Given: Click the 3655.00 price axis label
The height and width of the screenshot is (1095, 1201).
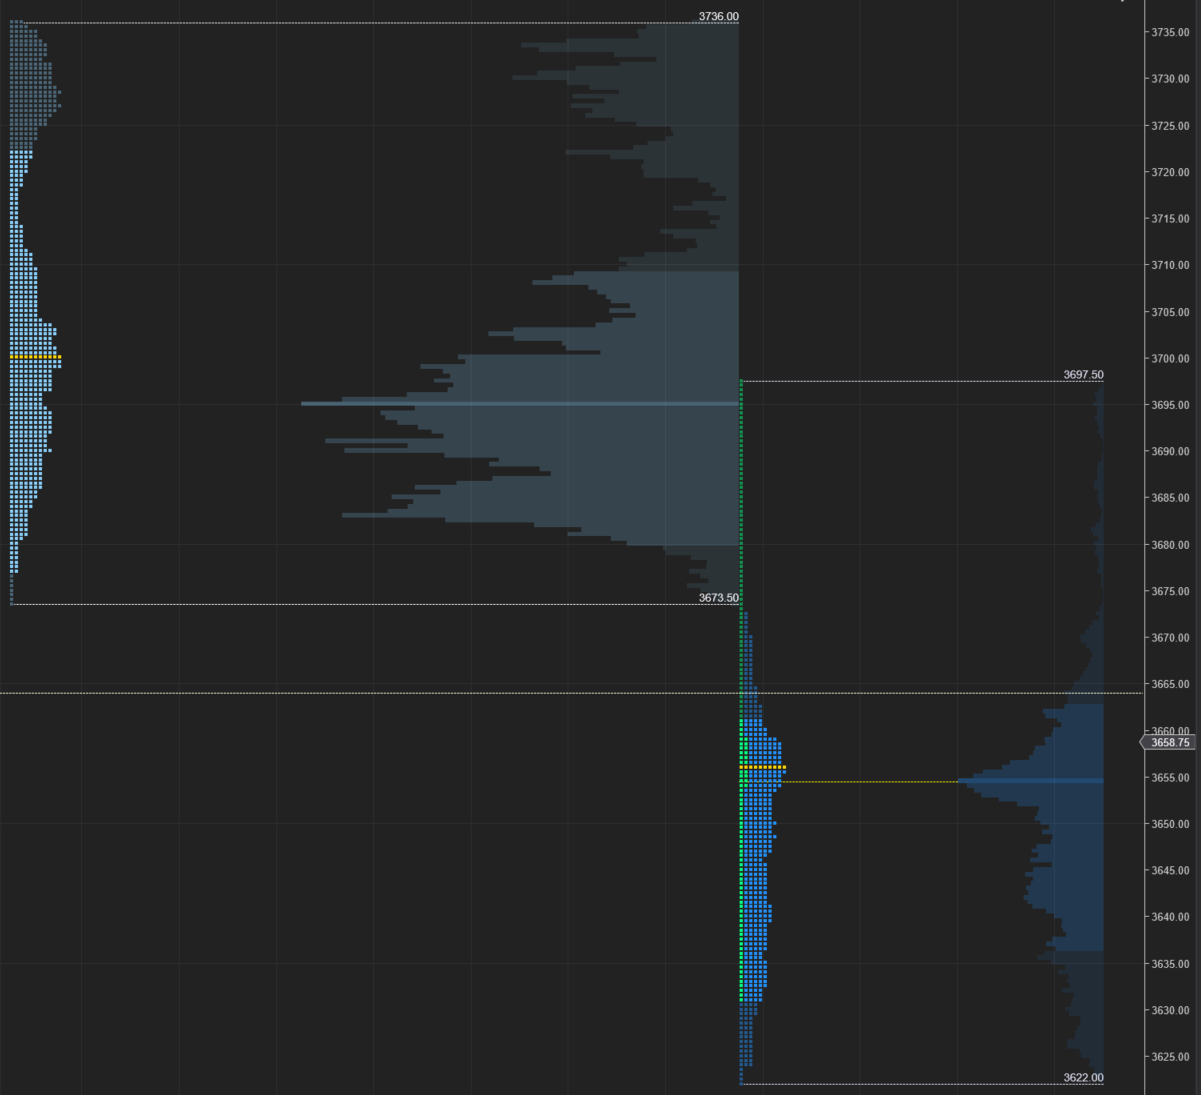Looking at the screenshot, I should coord(1170,777).
